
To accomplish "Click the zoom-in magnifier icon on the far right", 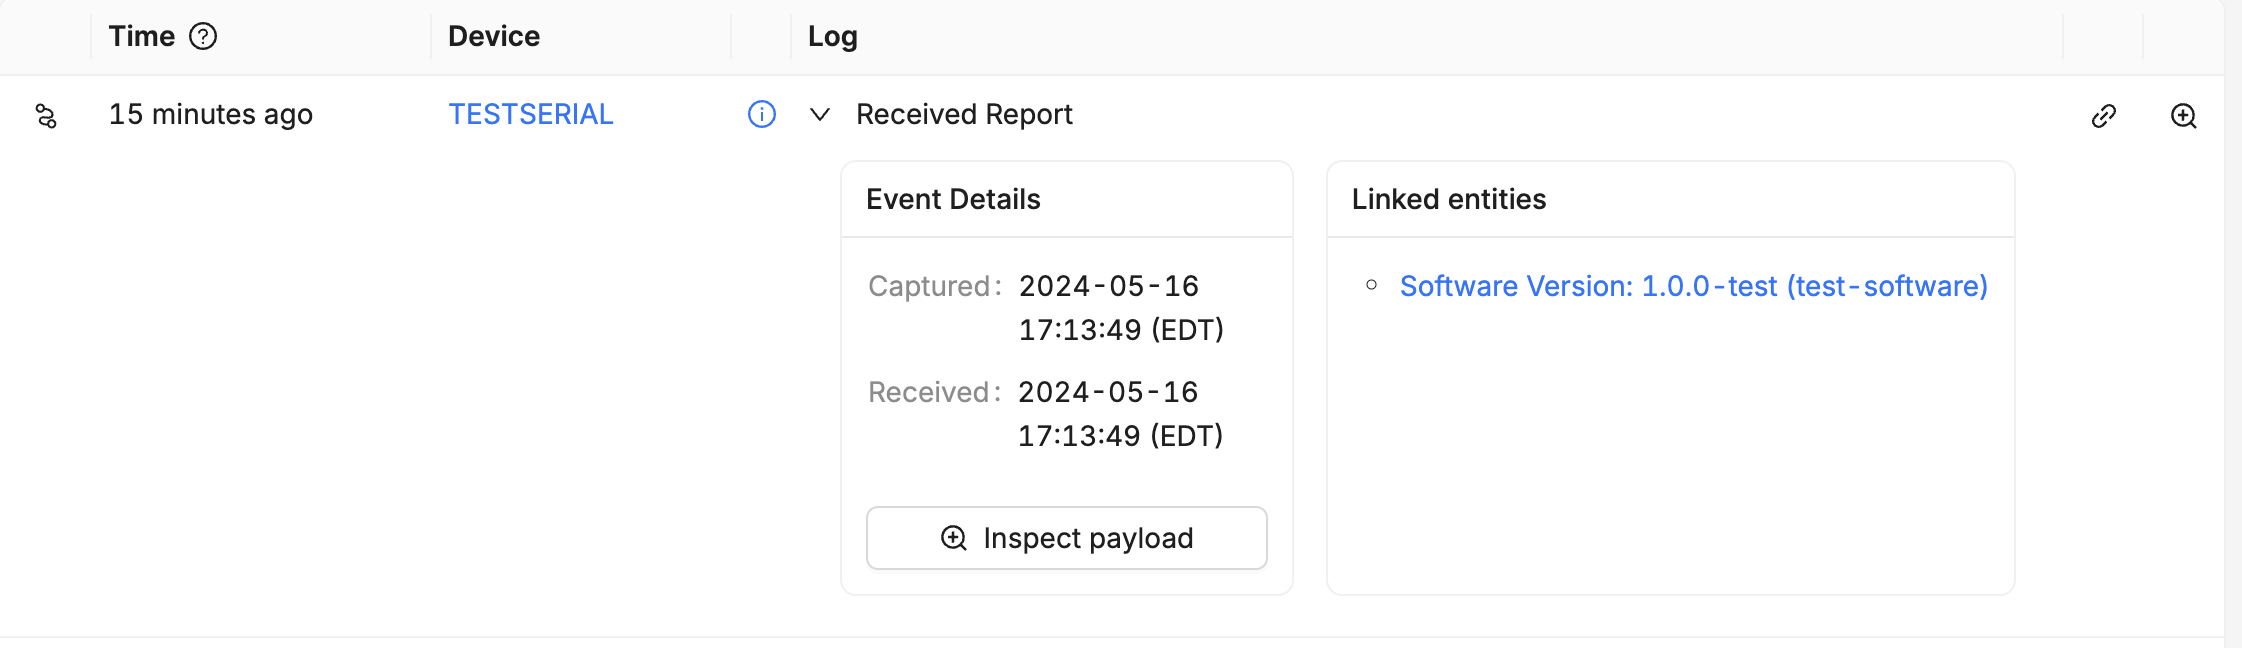I will 2184,116.
